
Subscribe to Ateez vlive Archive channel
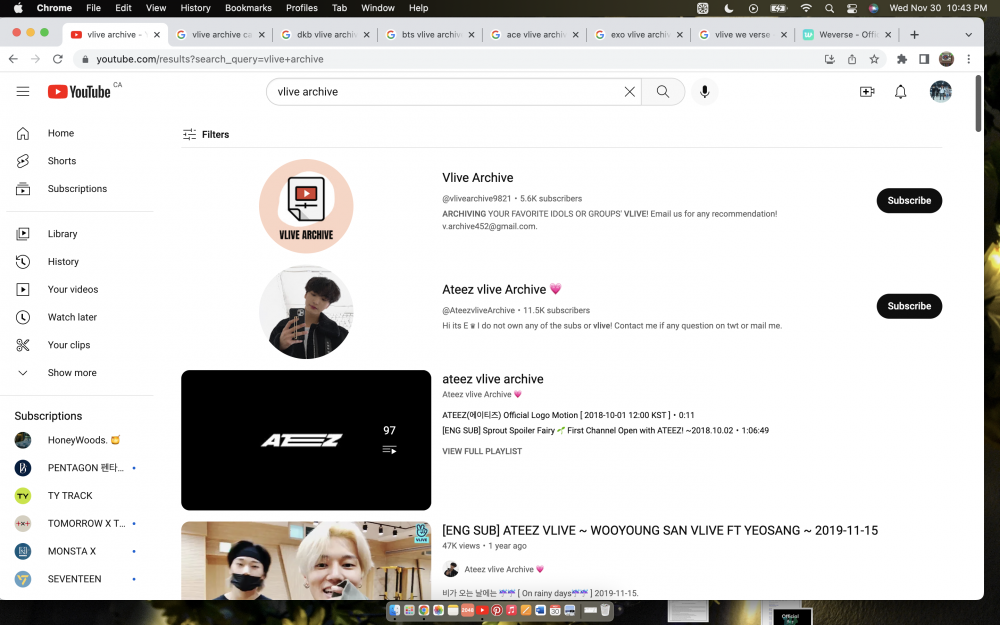click(x=909, y=306)
